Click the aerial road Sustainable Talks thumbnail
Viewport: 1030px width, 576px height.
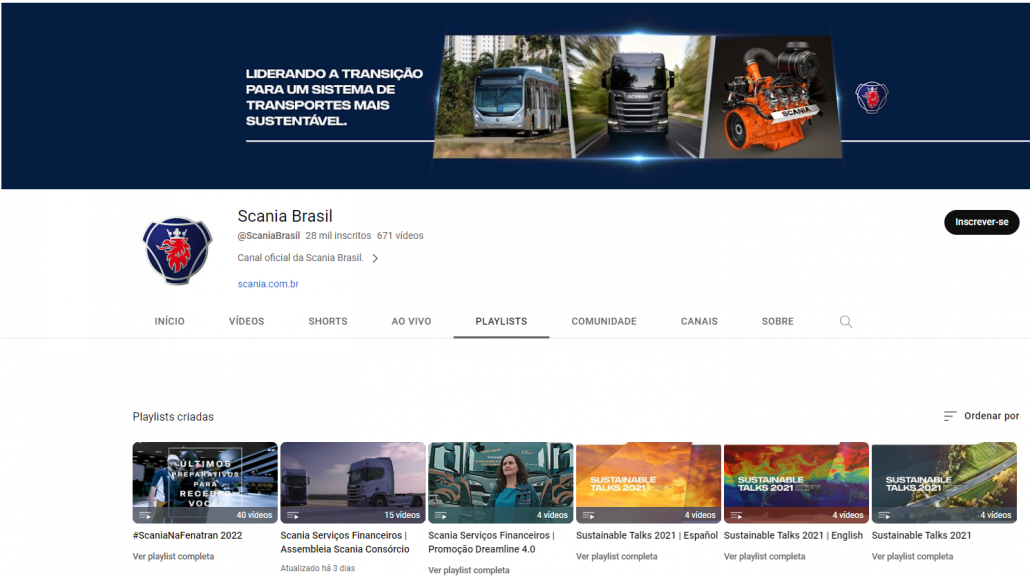[x=944, y=482]
